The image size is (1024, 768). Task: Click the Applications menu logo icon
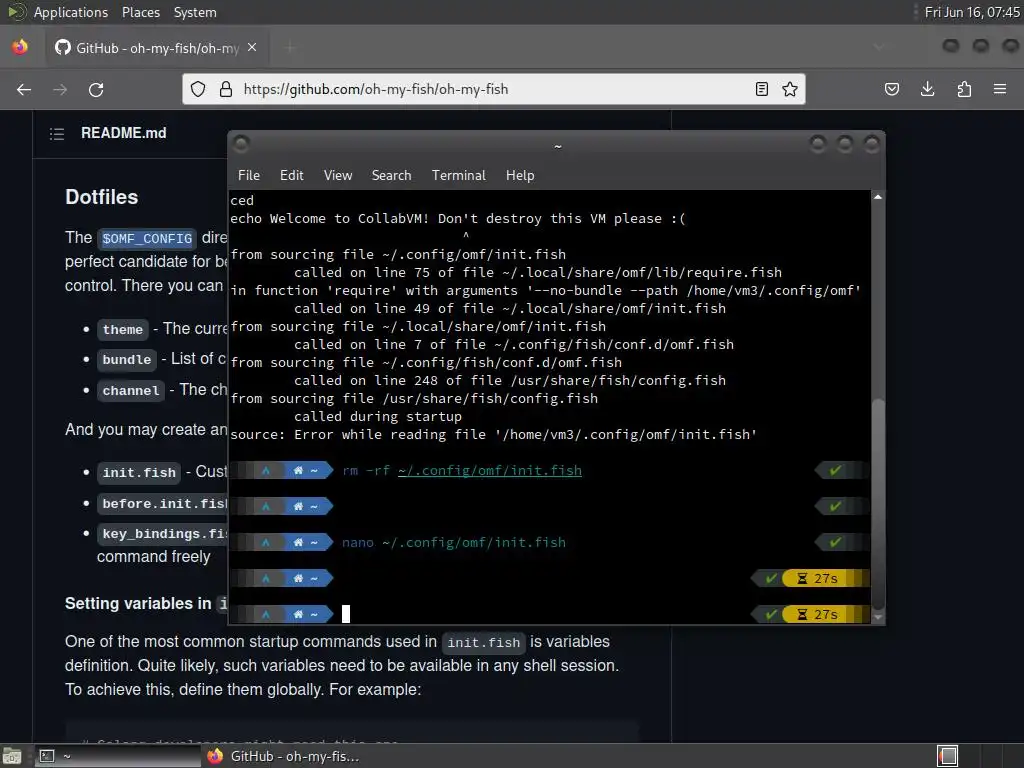[x=16, y=12]
